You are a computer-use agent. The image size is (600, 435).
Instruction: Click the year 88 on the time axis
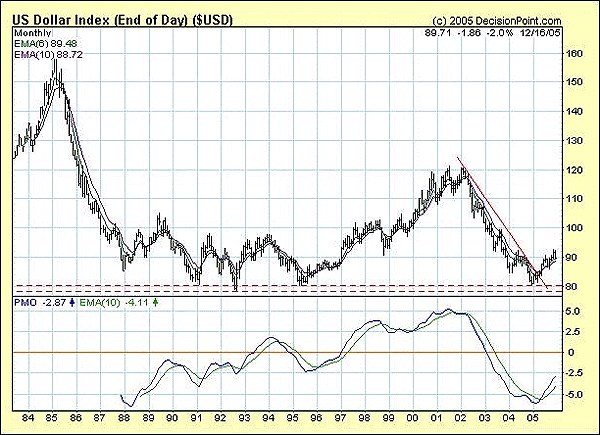(124, 417)
